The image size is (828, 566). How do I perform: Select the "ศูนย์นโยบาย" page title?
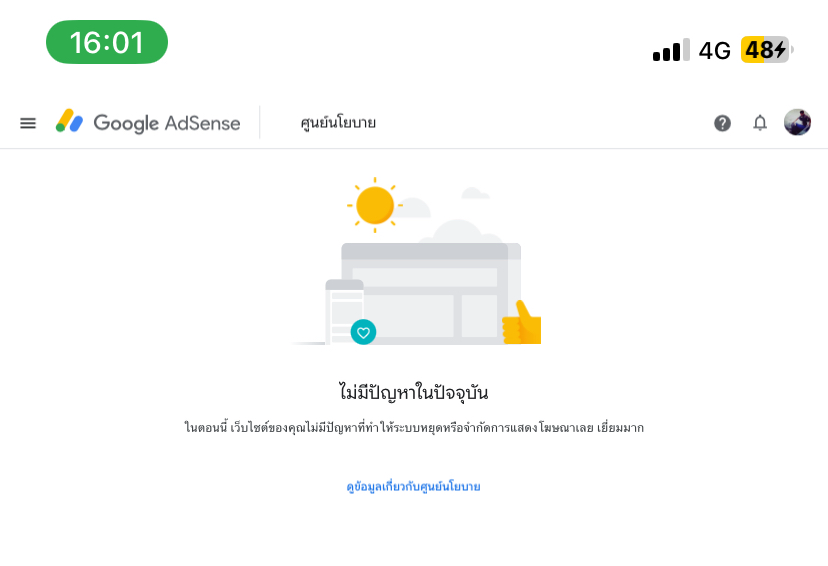pos(338,123)
